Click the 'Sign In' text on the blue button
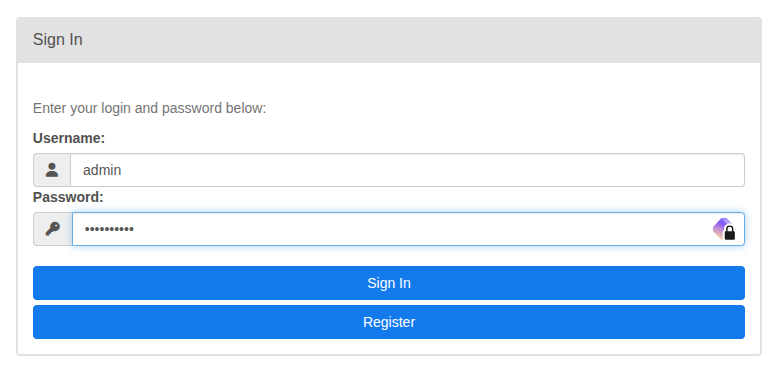Image resolution: width=780 pixels, height=375 pixels. [389, 283]
